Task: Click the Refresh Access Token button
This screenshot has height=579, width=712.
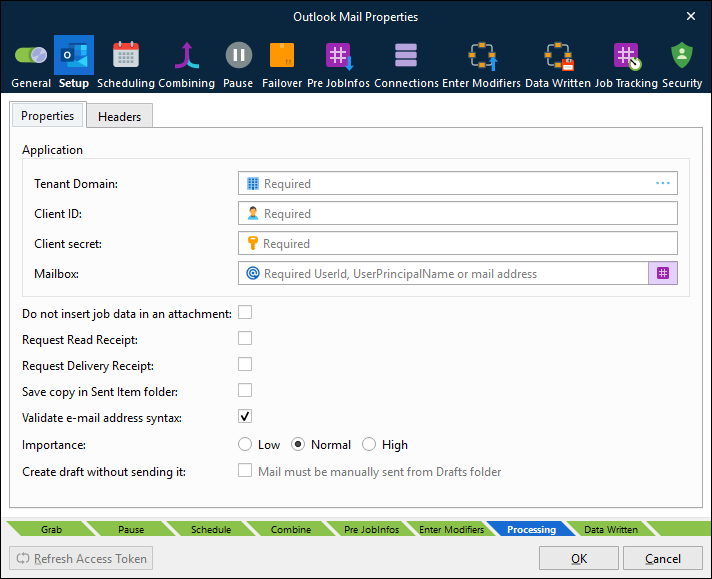Action: tap(81, 558)
